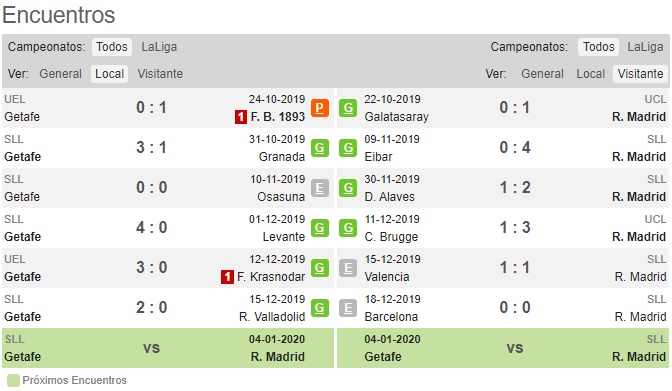The width and height of the screenshot is (672, 391).
Task: Select right LaLiga championship filter
Action: 645,47
